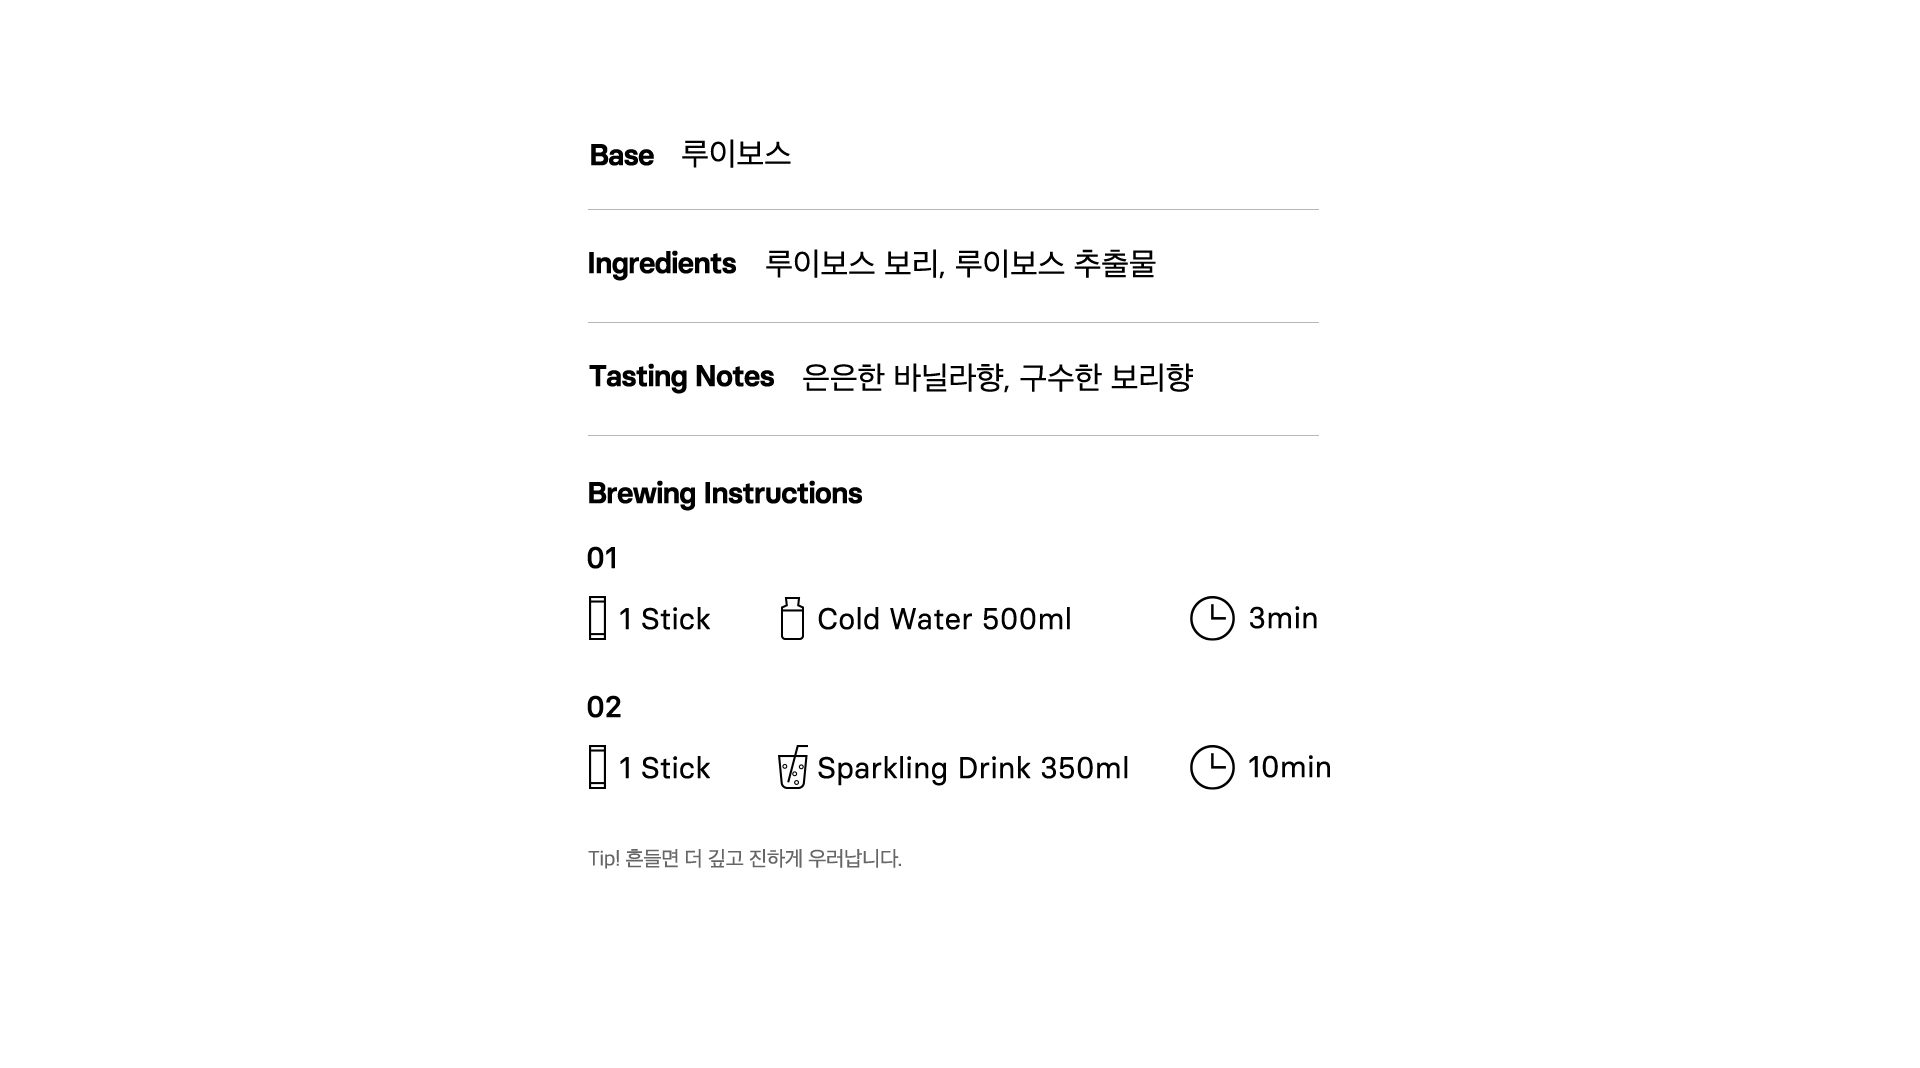Click the Cold Water 500ml text

(x=944, y=619)
